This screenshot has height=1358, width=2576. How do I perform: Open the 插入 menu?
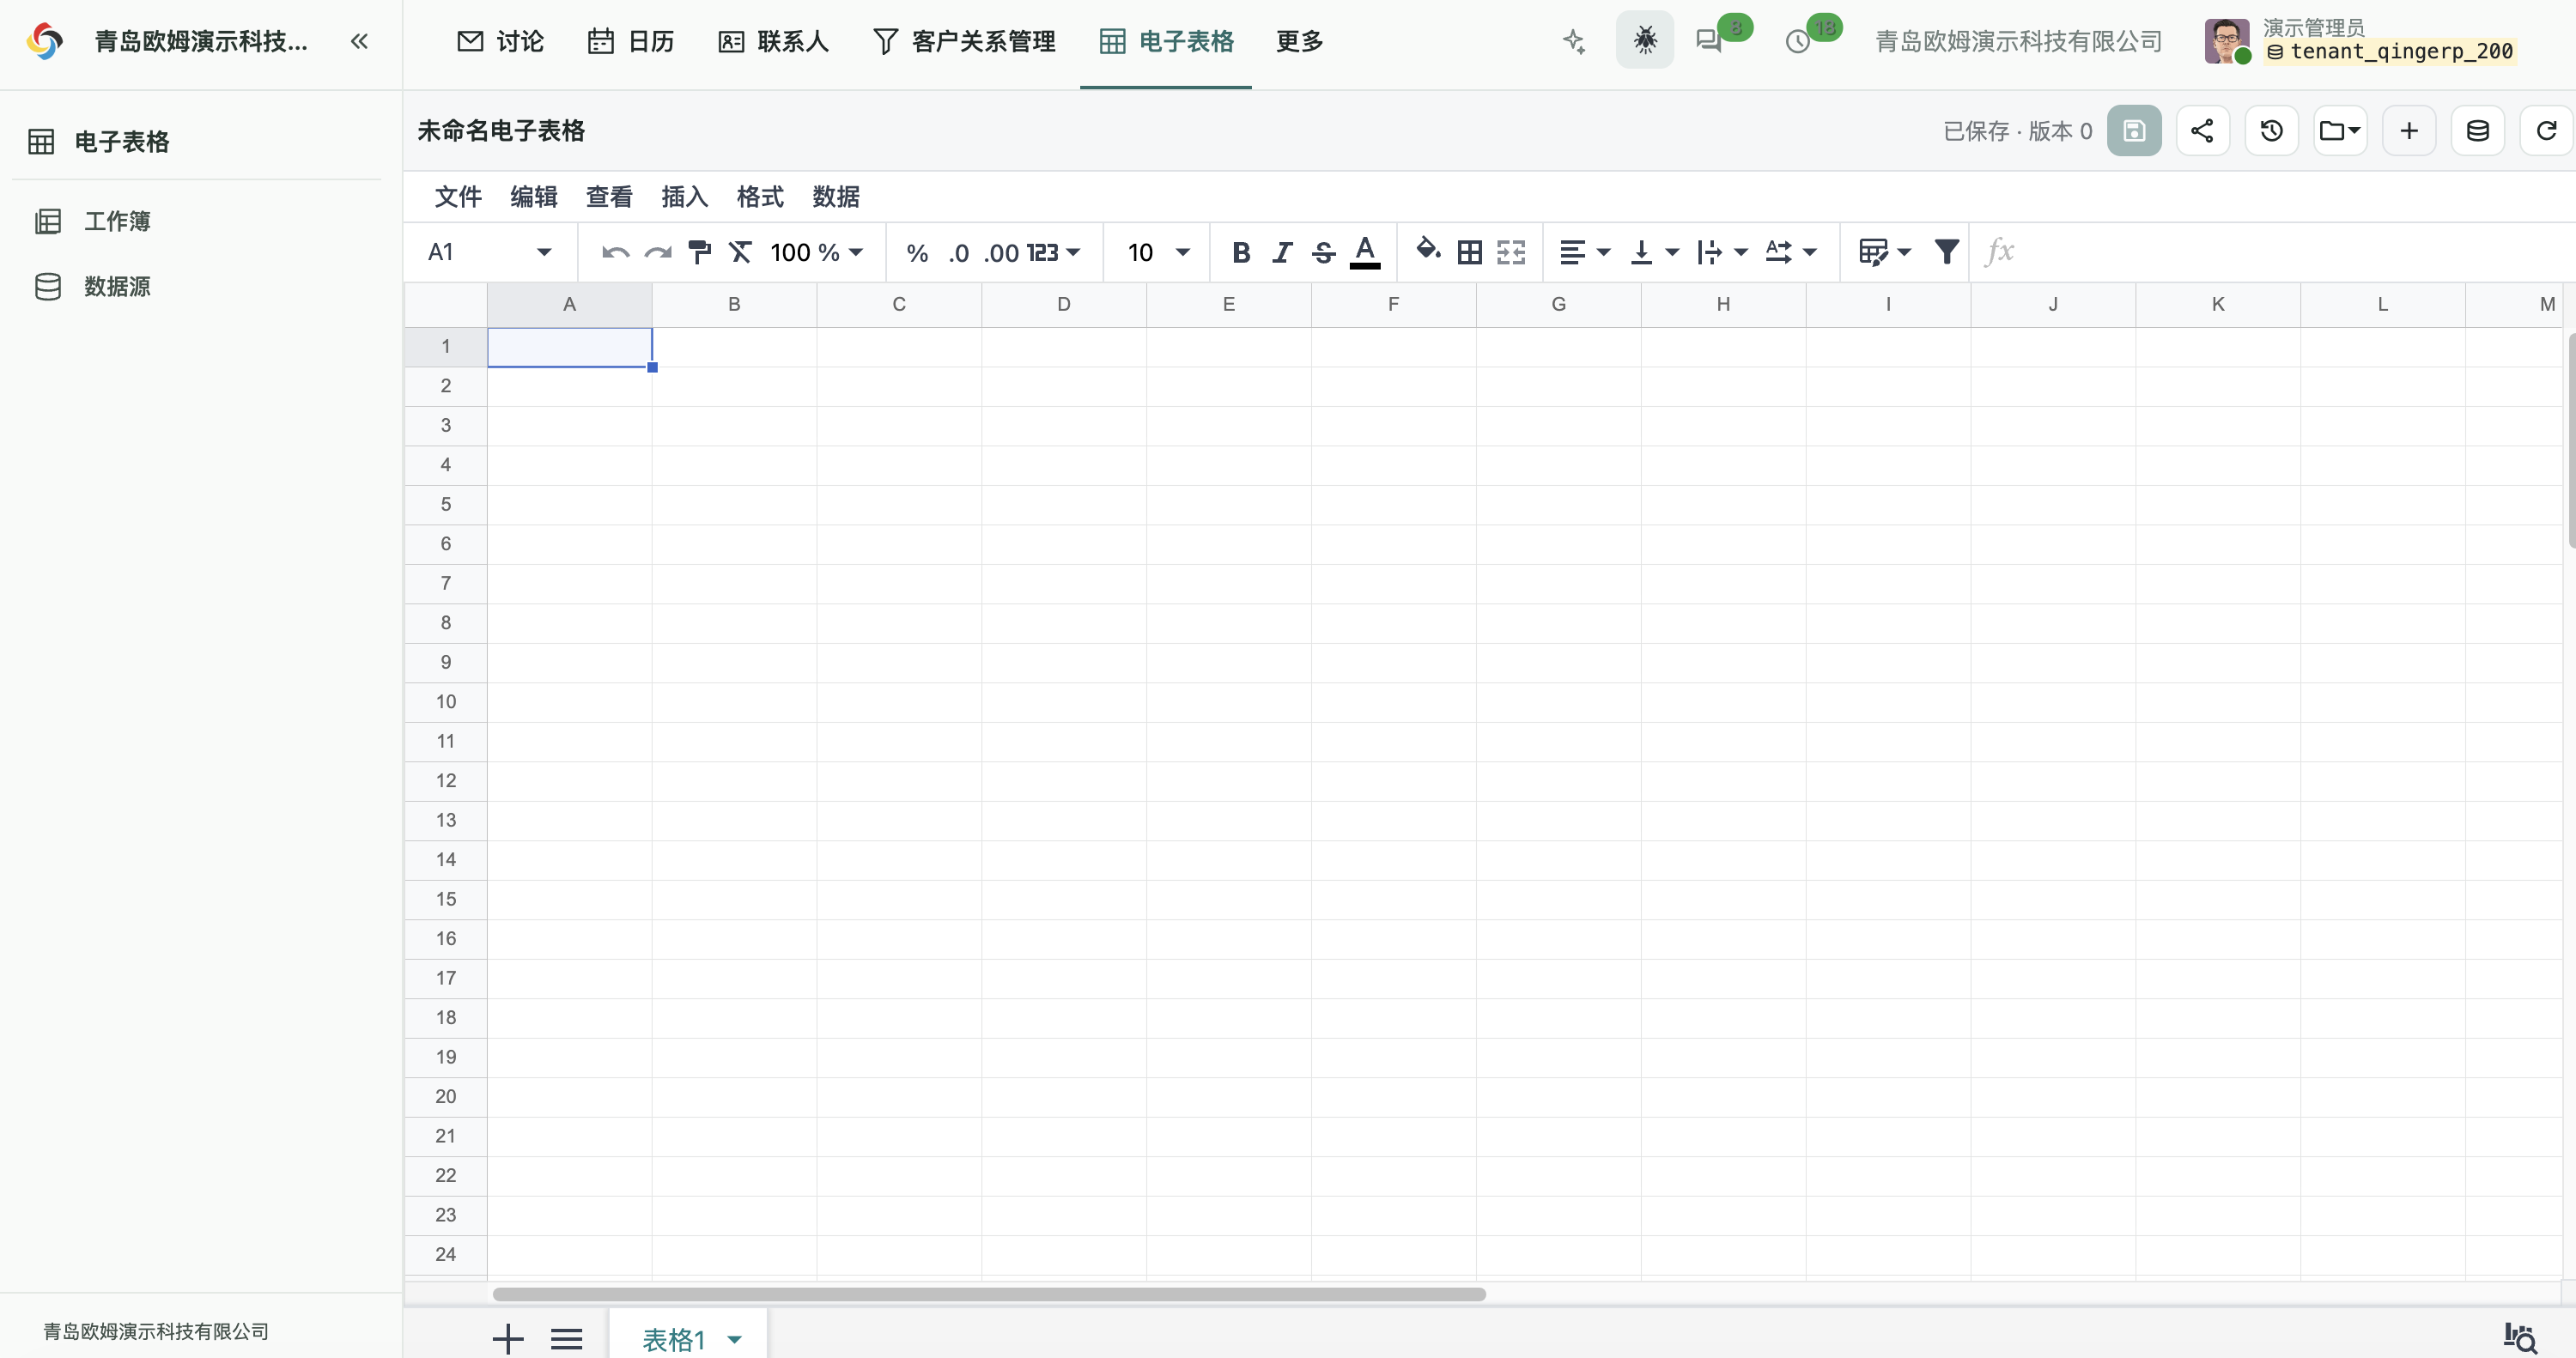click(685, 197)
